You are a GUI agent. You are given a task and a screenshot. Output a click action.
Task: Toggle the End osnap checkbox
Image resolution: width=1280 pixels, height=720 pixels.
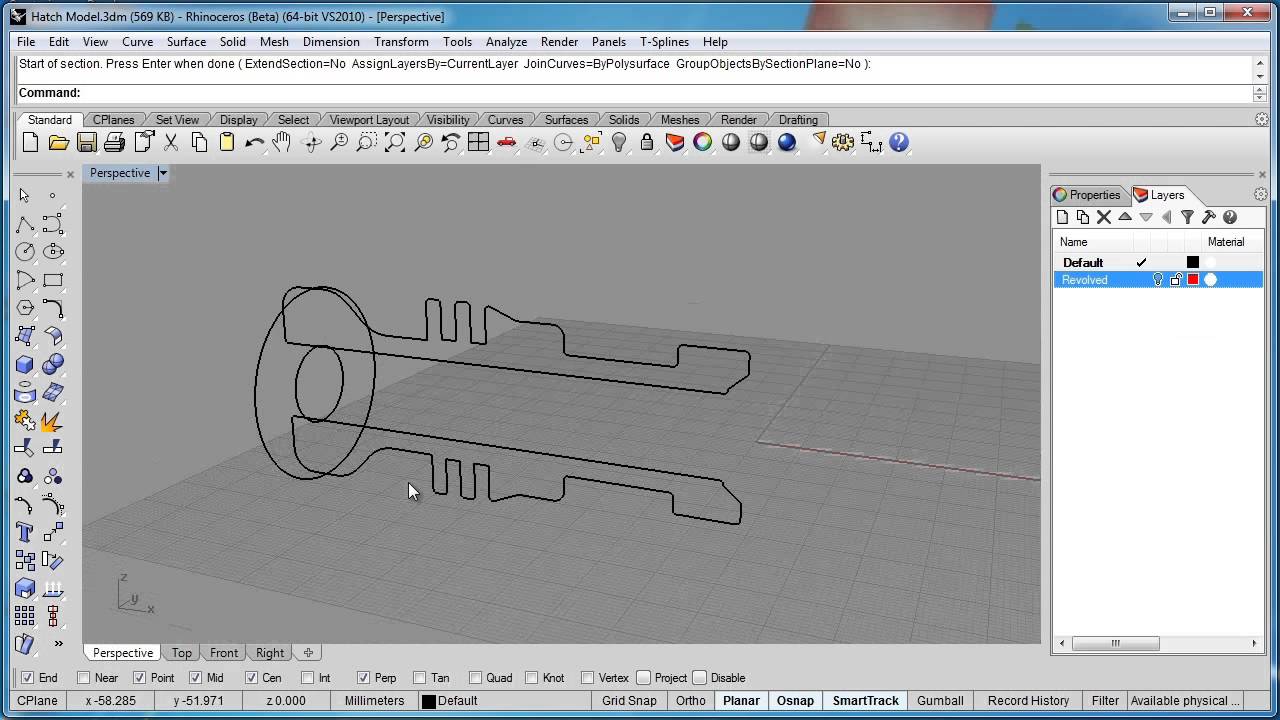[x=28, y=678]
